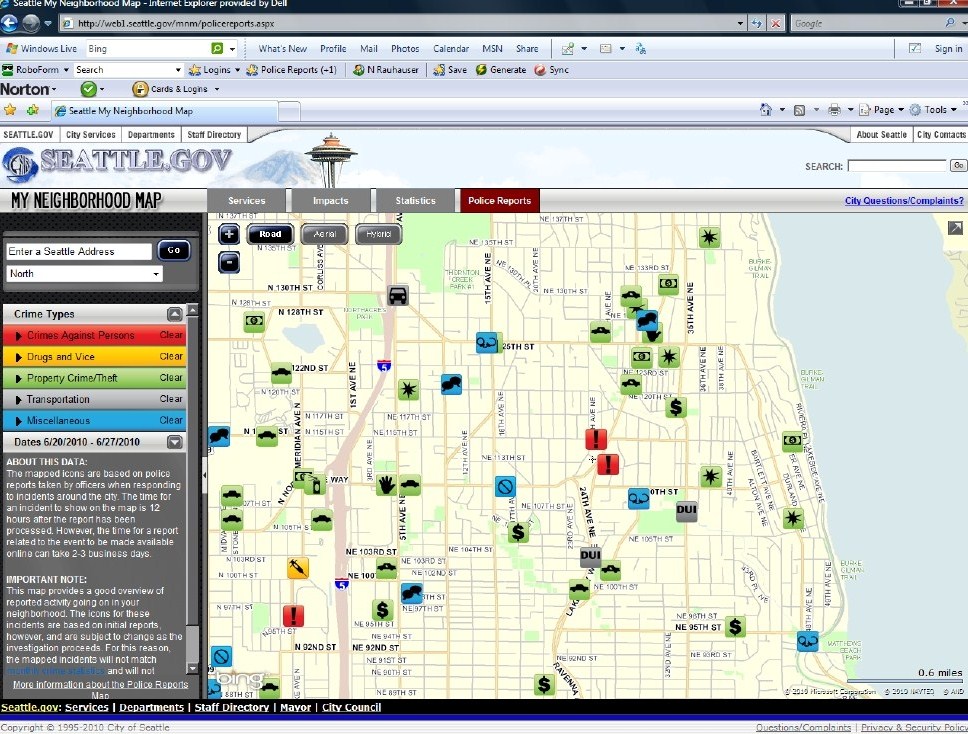Image resolution: width=968 pixels, height=734 pixels.
Task: Click the blue prohibited-sign marker near NE 107th
Action: tap(505, 487)
